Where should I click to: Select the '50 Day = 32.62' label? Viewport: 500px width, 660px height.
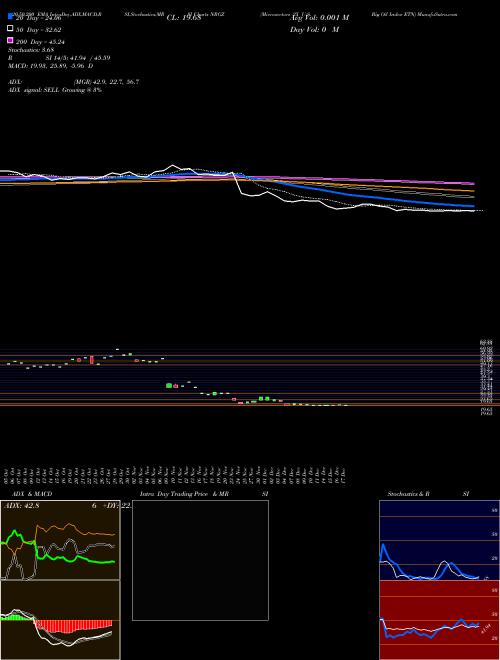coord(38,30)
